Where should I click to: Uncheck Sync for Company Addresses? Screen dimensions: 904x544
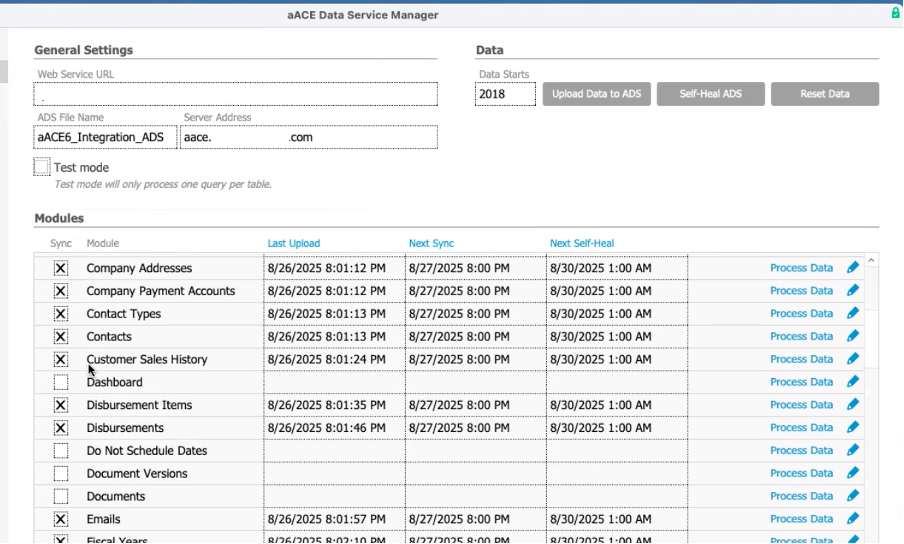61,268
